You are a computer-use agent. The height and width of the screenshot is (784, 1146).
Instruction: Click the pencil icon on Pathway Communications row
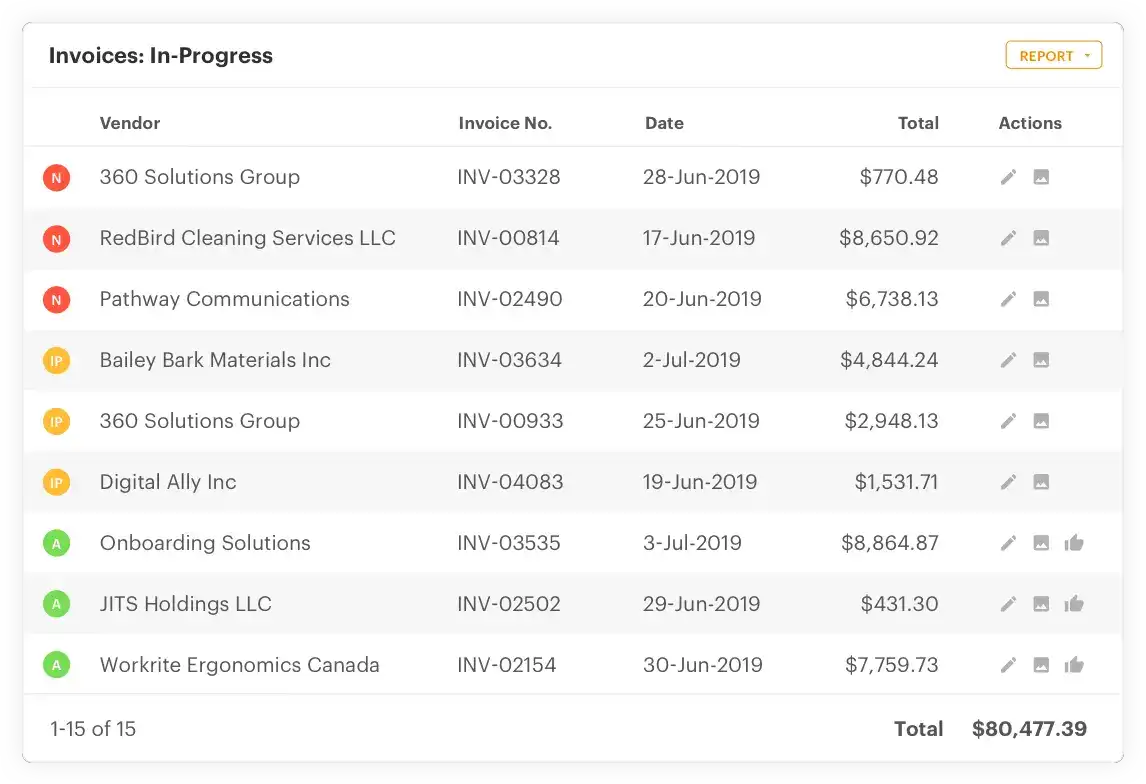[x=1008, y=299]
